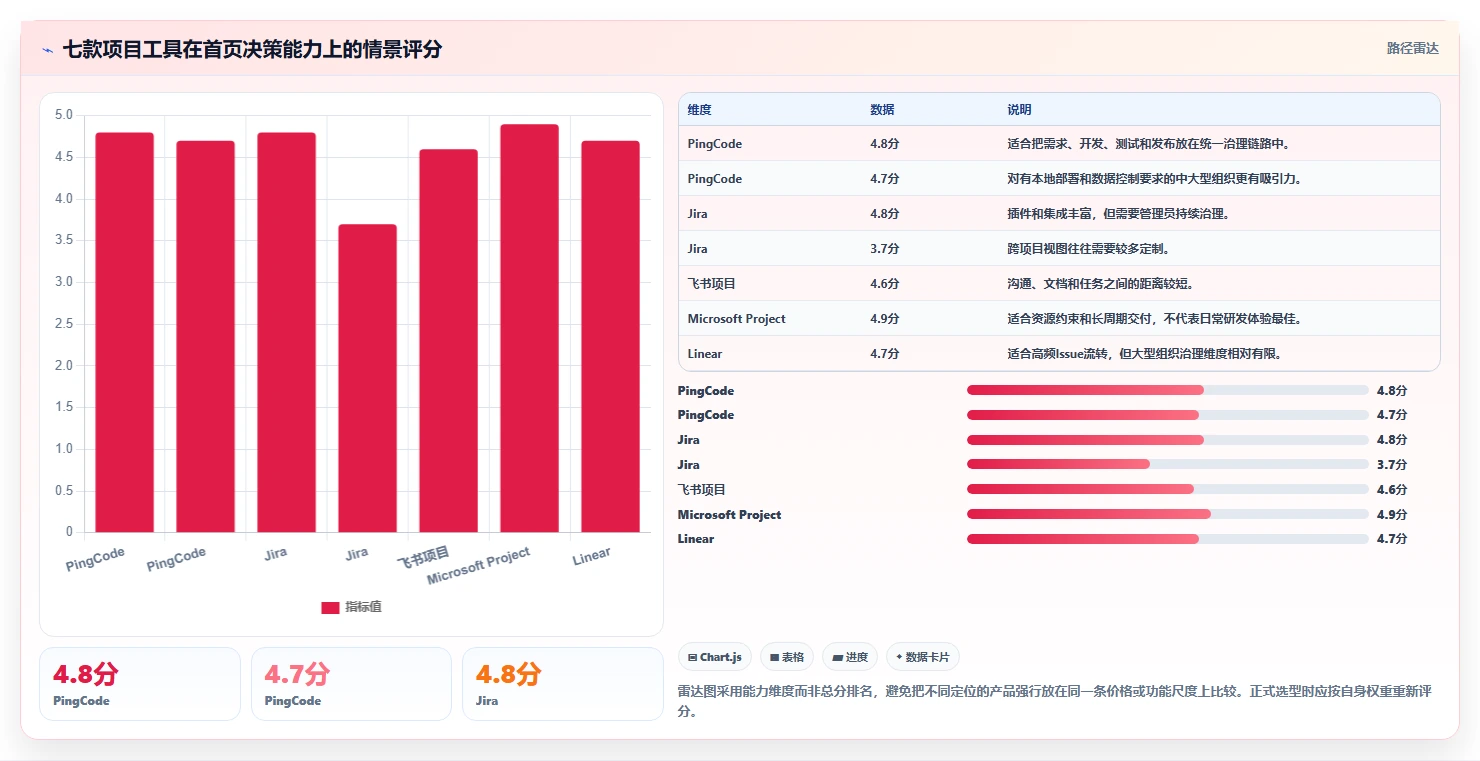Click the 维度 table column header
The image size is (1480, 761).
click(x=700, y=110)
